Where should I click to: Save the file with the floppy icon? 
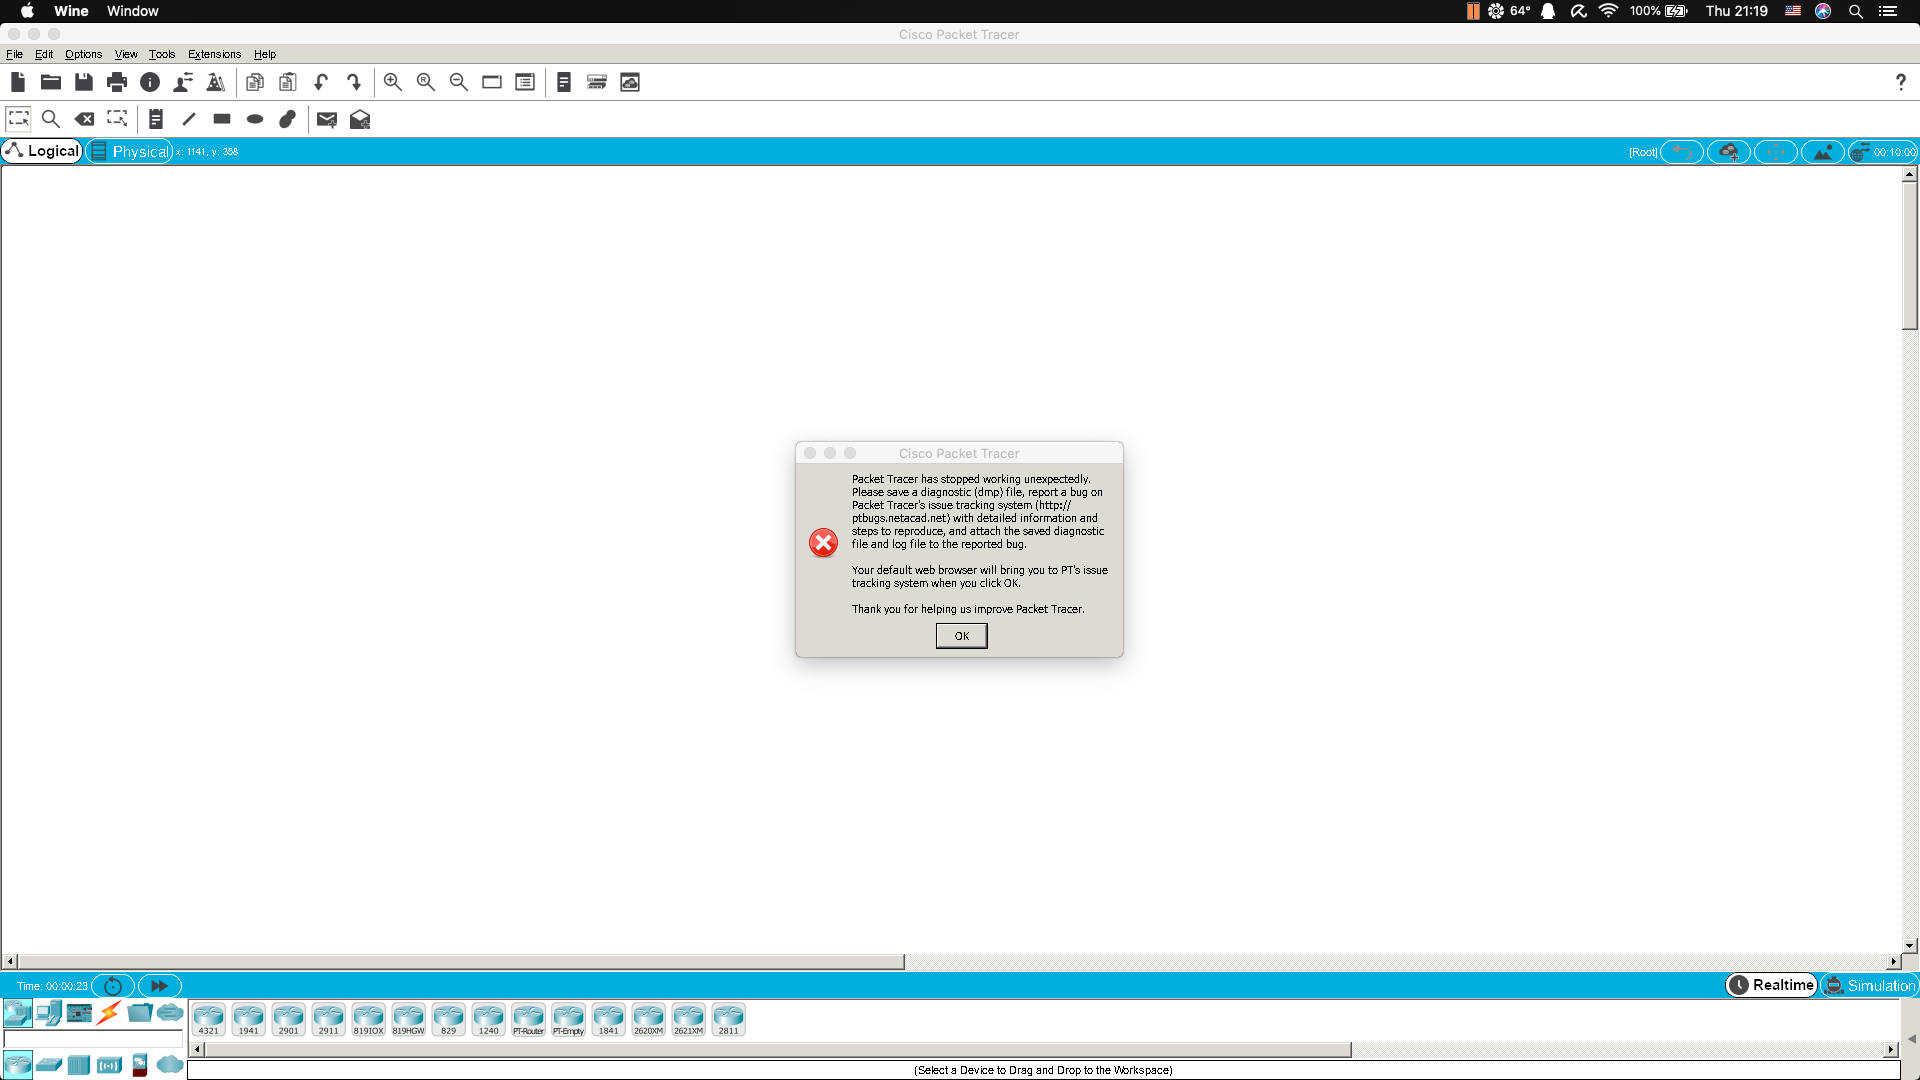click(84, 82)
